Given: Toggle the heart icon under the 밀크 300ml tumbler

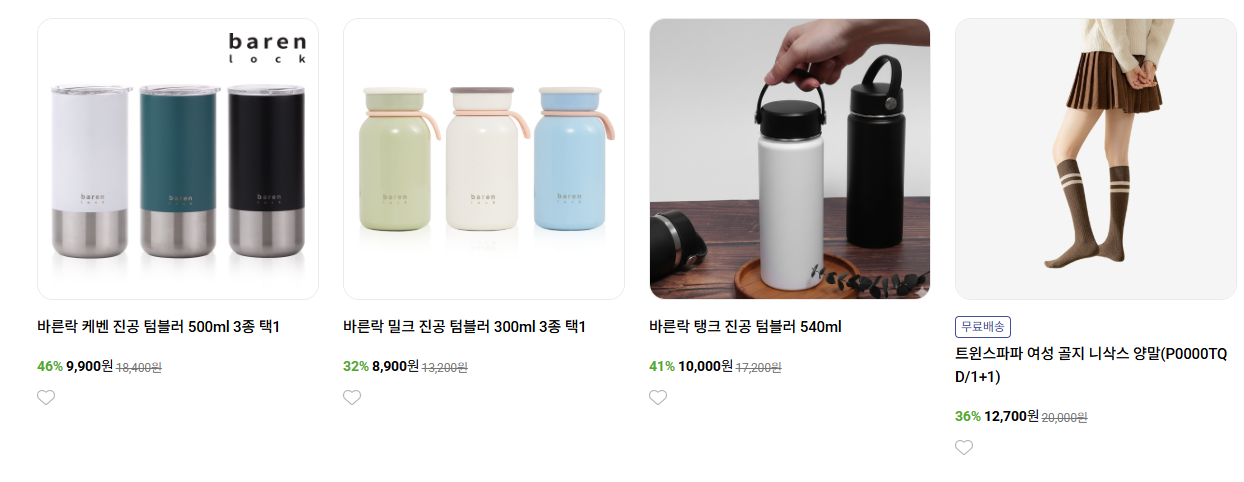Looking at the screenshot, I should click(352, 397).
